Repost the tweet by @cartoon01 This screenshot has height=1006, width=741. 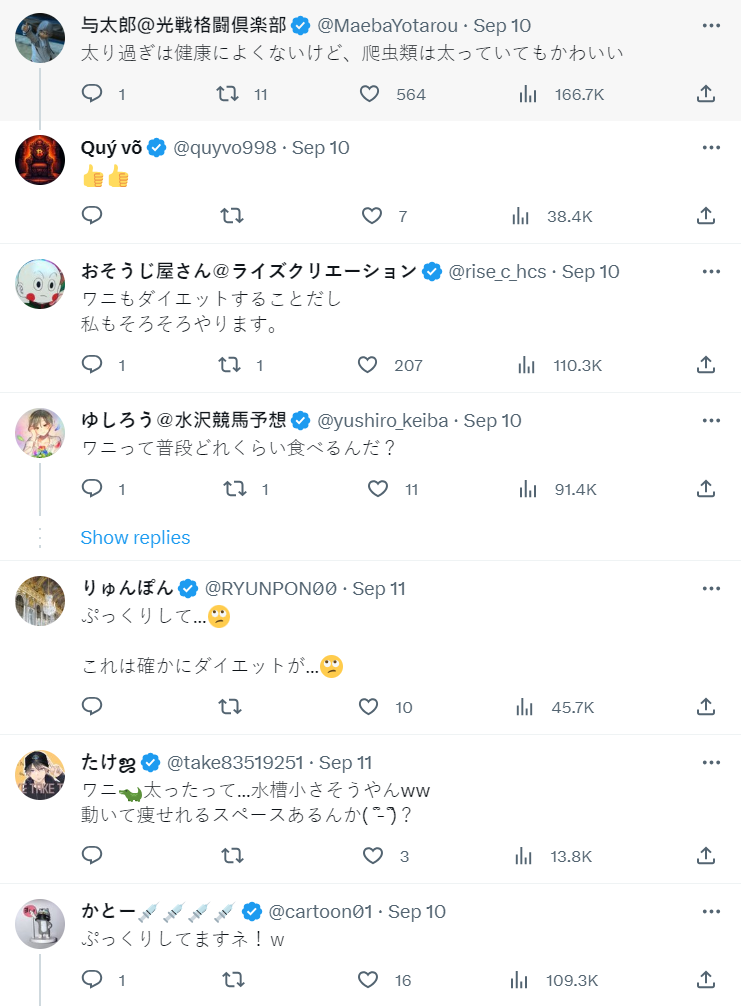click(230, 980)
